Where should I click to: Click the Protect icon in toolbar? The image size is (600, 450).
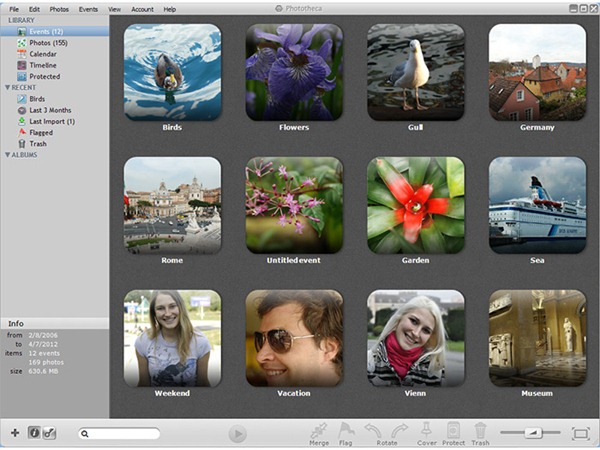pyautogui.click(x=454, y=430)
